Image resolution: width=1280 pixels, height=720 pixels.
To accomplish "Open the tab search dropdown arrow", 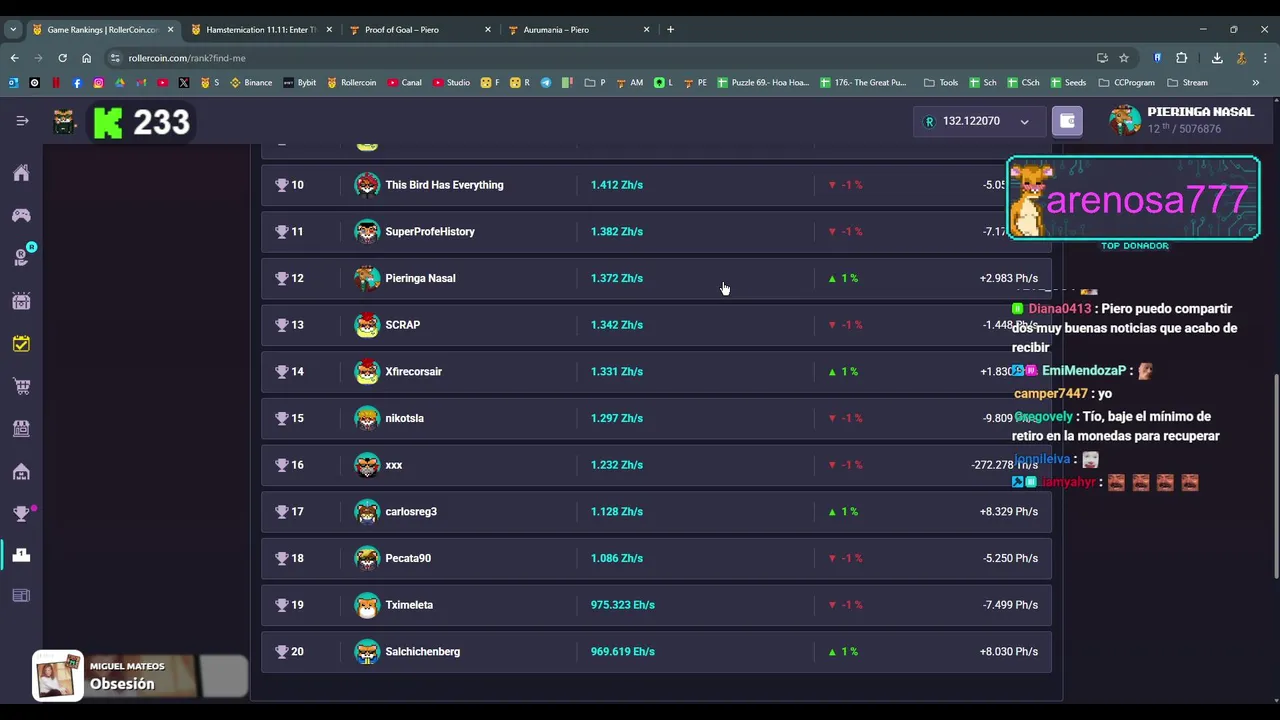I will point(13,29).
